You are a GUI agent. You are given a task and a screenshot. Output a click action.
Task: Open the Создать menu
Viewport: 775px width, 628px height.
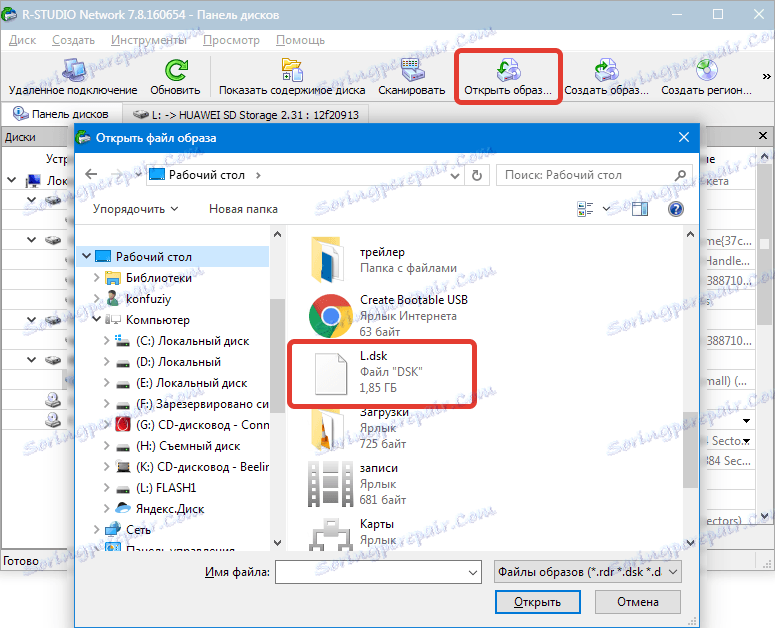pos(73,40)
